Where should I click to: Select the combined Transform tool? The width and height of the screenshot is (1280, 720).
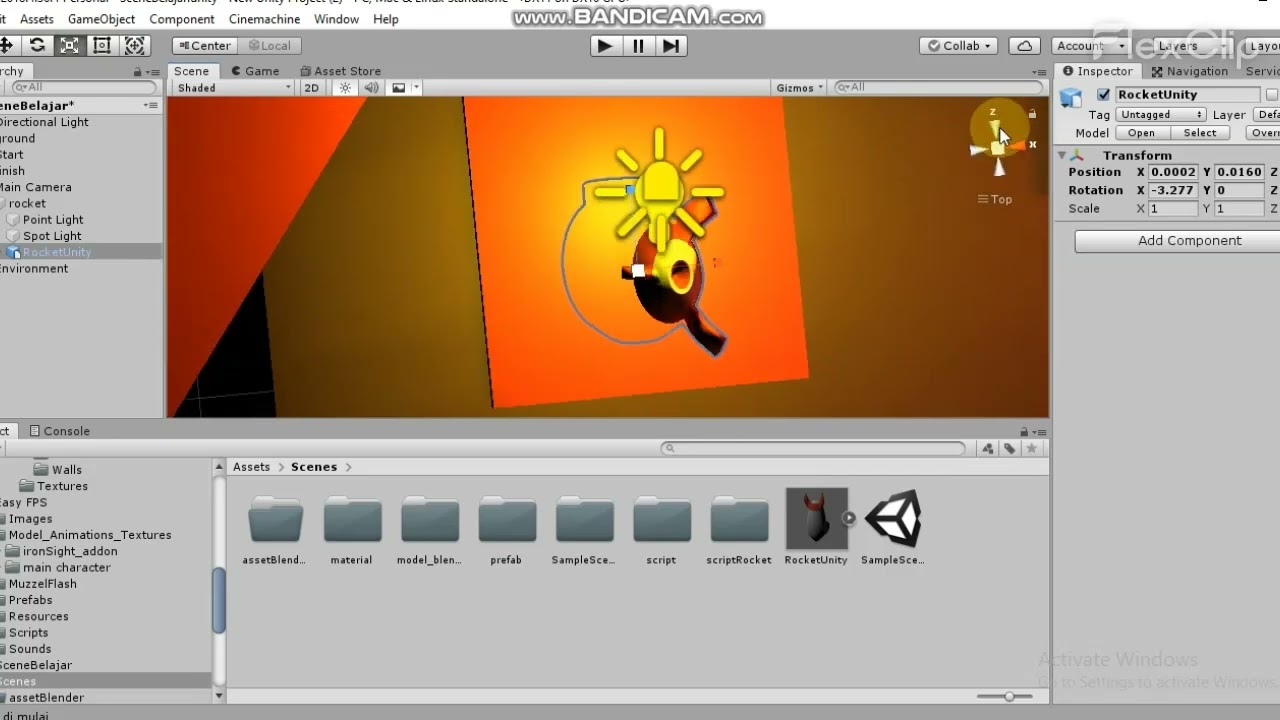coord(135,45)
